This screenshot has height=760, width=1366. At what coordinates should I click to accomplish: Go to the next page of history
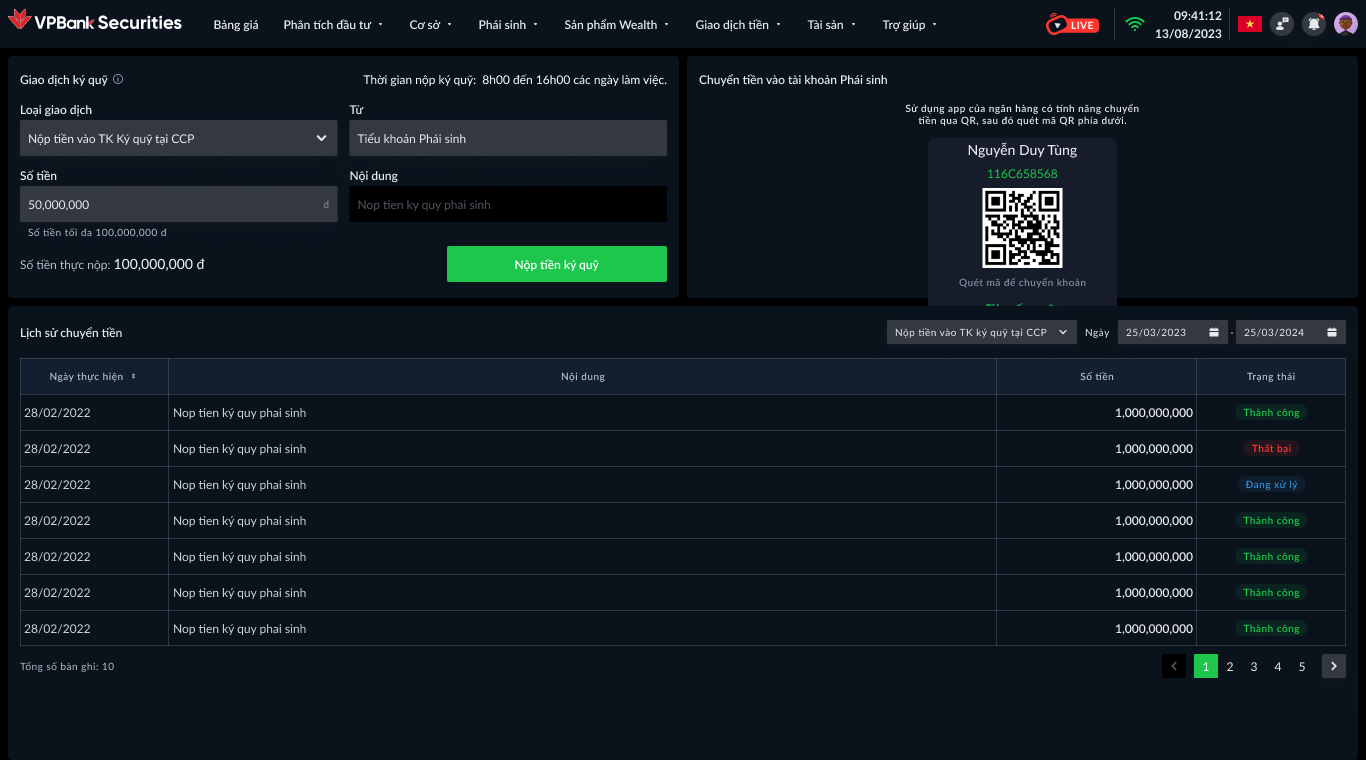click(x=1333, y=666)
